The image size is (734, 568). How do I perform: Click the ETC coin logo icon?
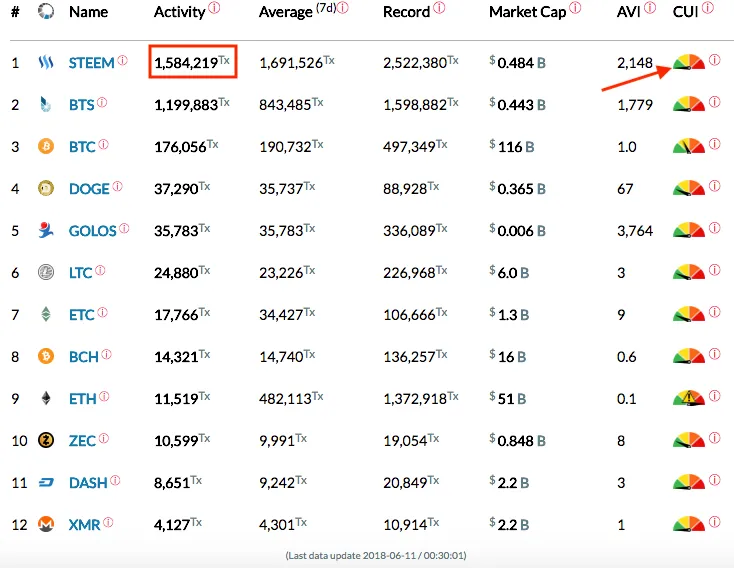click(46, 314)
